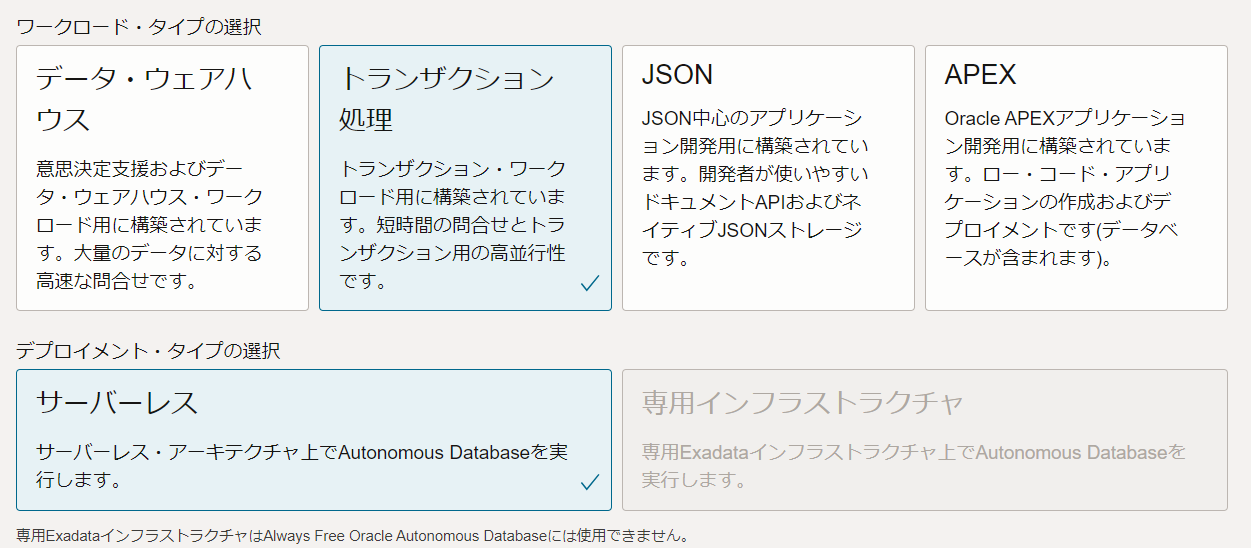Screen dimensions: 1251x548
Task: Click the APEX card's Oracle APEX description
Action: (1065, 188)
